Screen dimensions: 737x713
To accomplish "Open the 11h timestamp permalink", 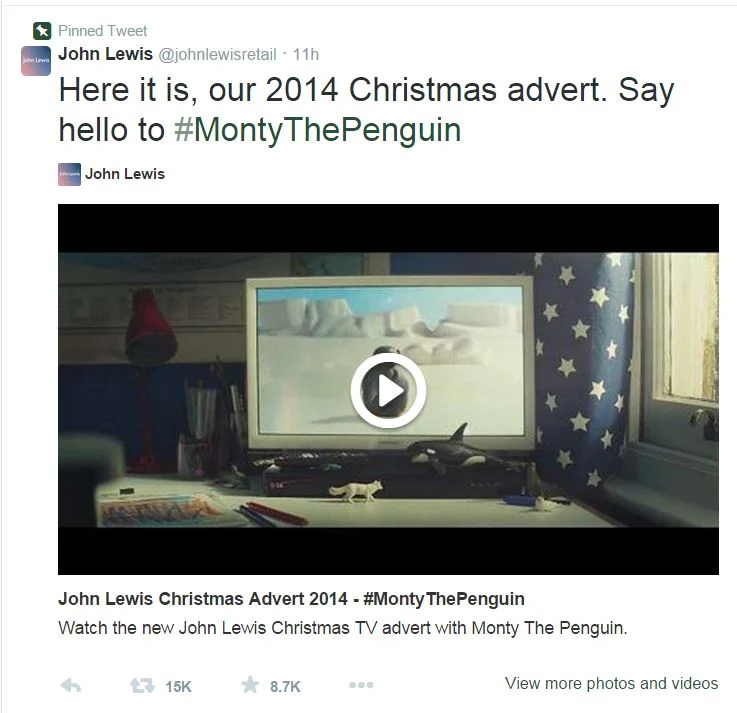I will coord(306,55).
